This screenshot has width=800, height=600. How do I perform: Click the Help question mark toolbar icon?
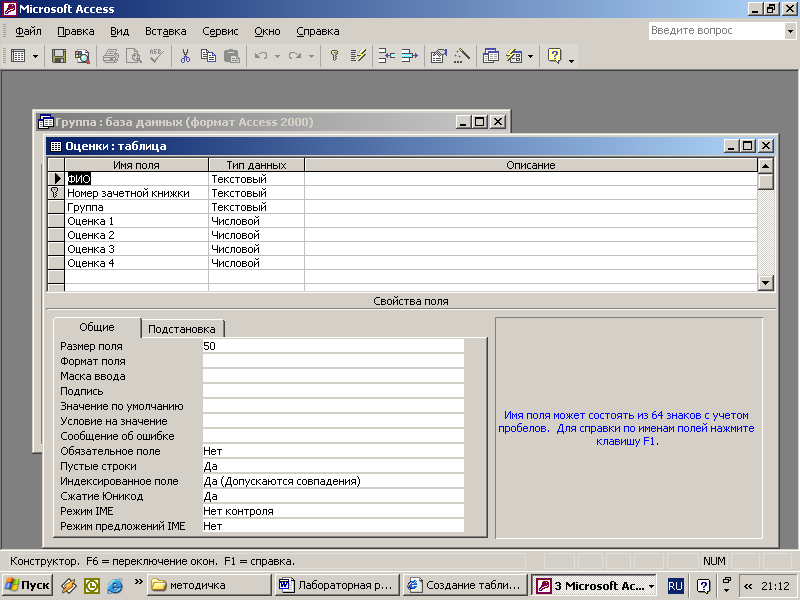click(x=555, y=56)
